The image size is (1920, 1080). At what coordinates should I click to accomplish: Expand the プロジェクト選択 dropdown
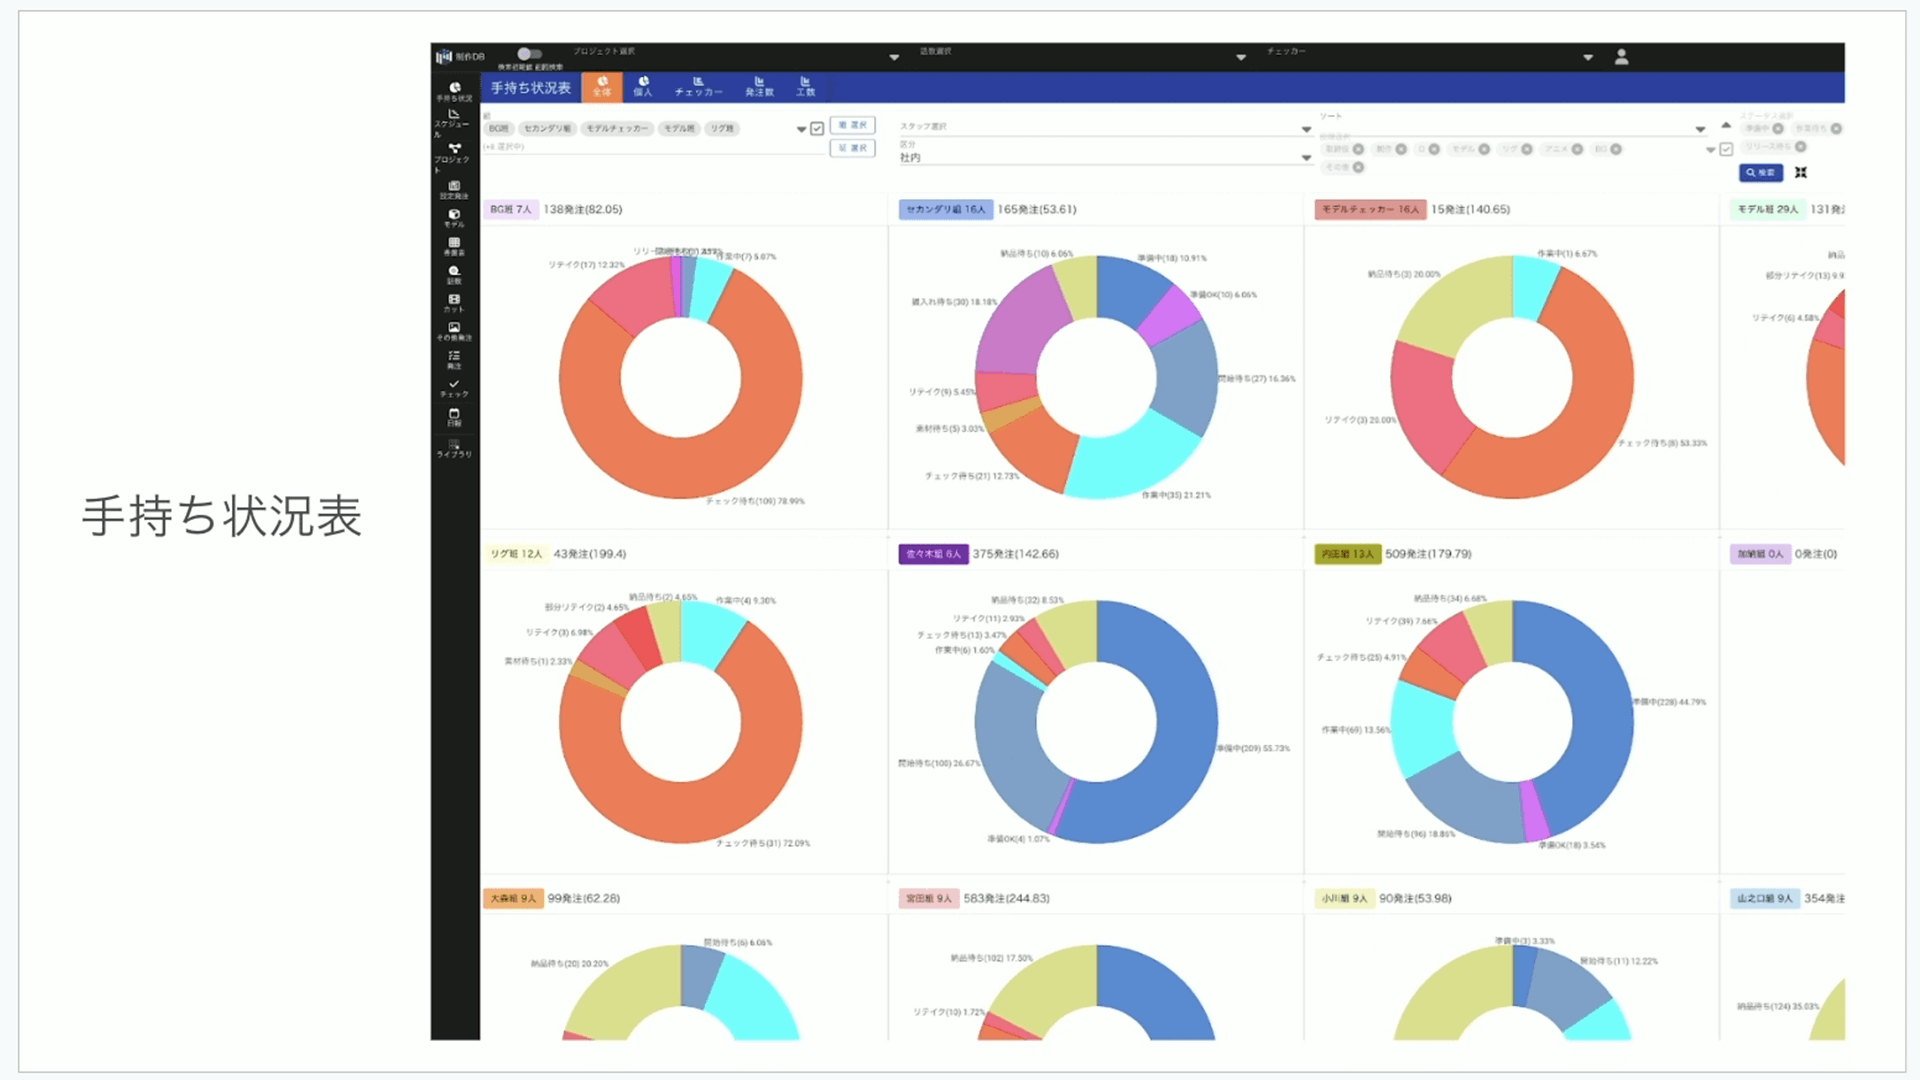tap(894, 57)
